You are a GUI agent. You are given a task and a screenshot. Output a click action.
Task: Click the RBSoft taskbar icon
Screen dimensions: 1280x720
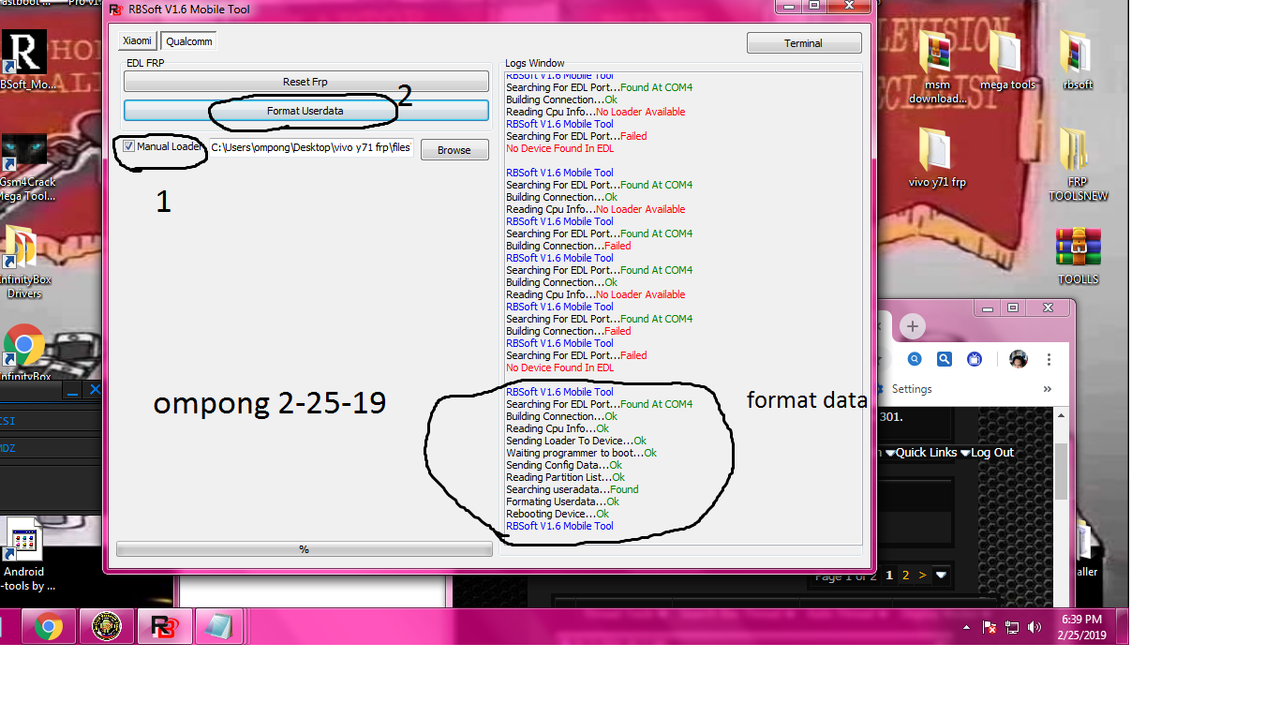164,627
